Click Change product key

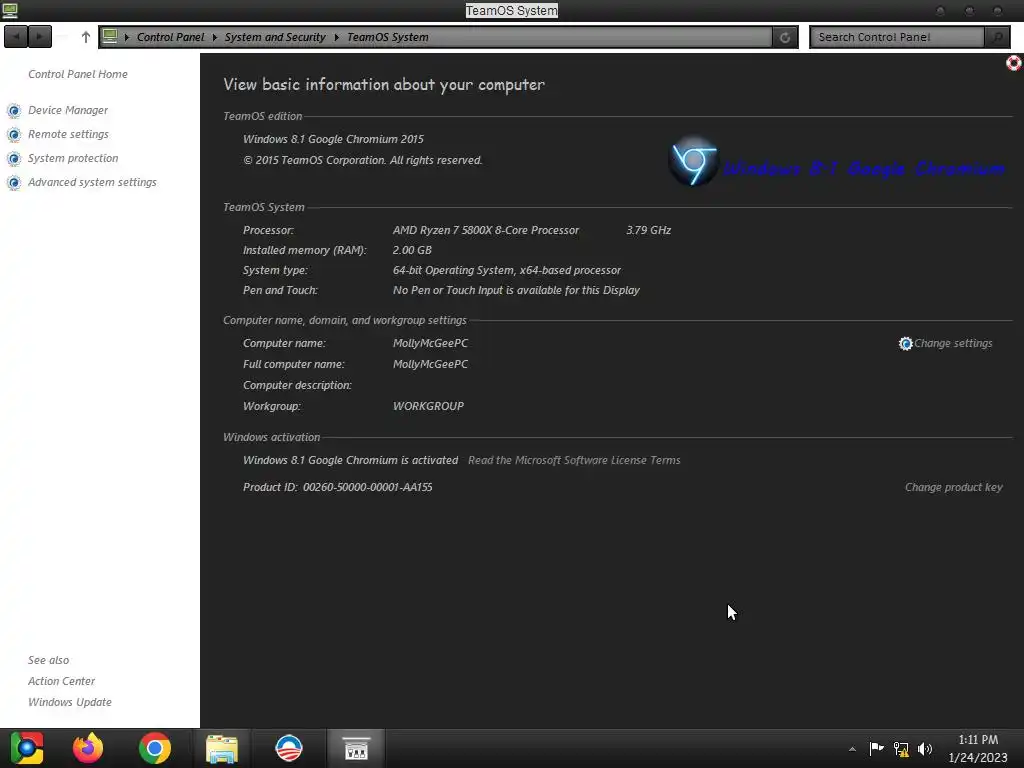click(x=953, y=487)
